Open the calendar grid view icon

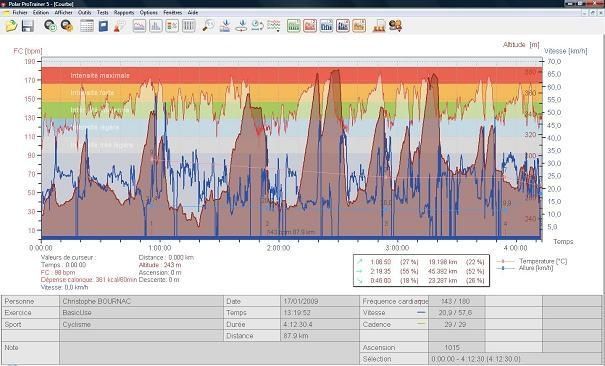(87, 26)
